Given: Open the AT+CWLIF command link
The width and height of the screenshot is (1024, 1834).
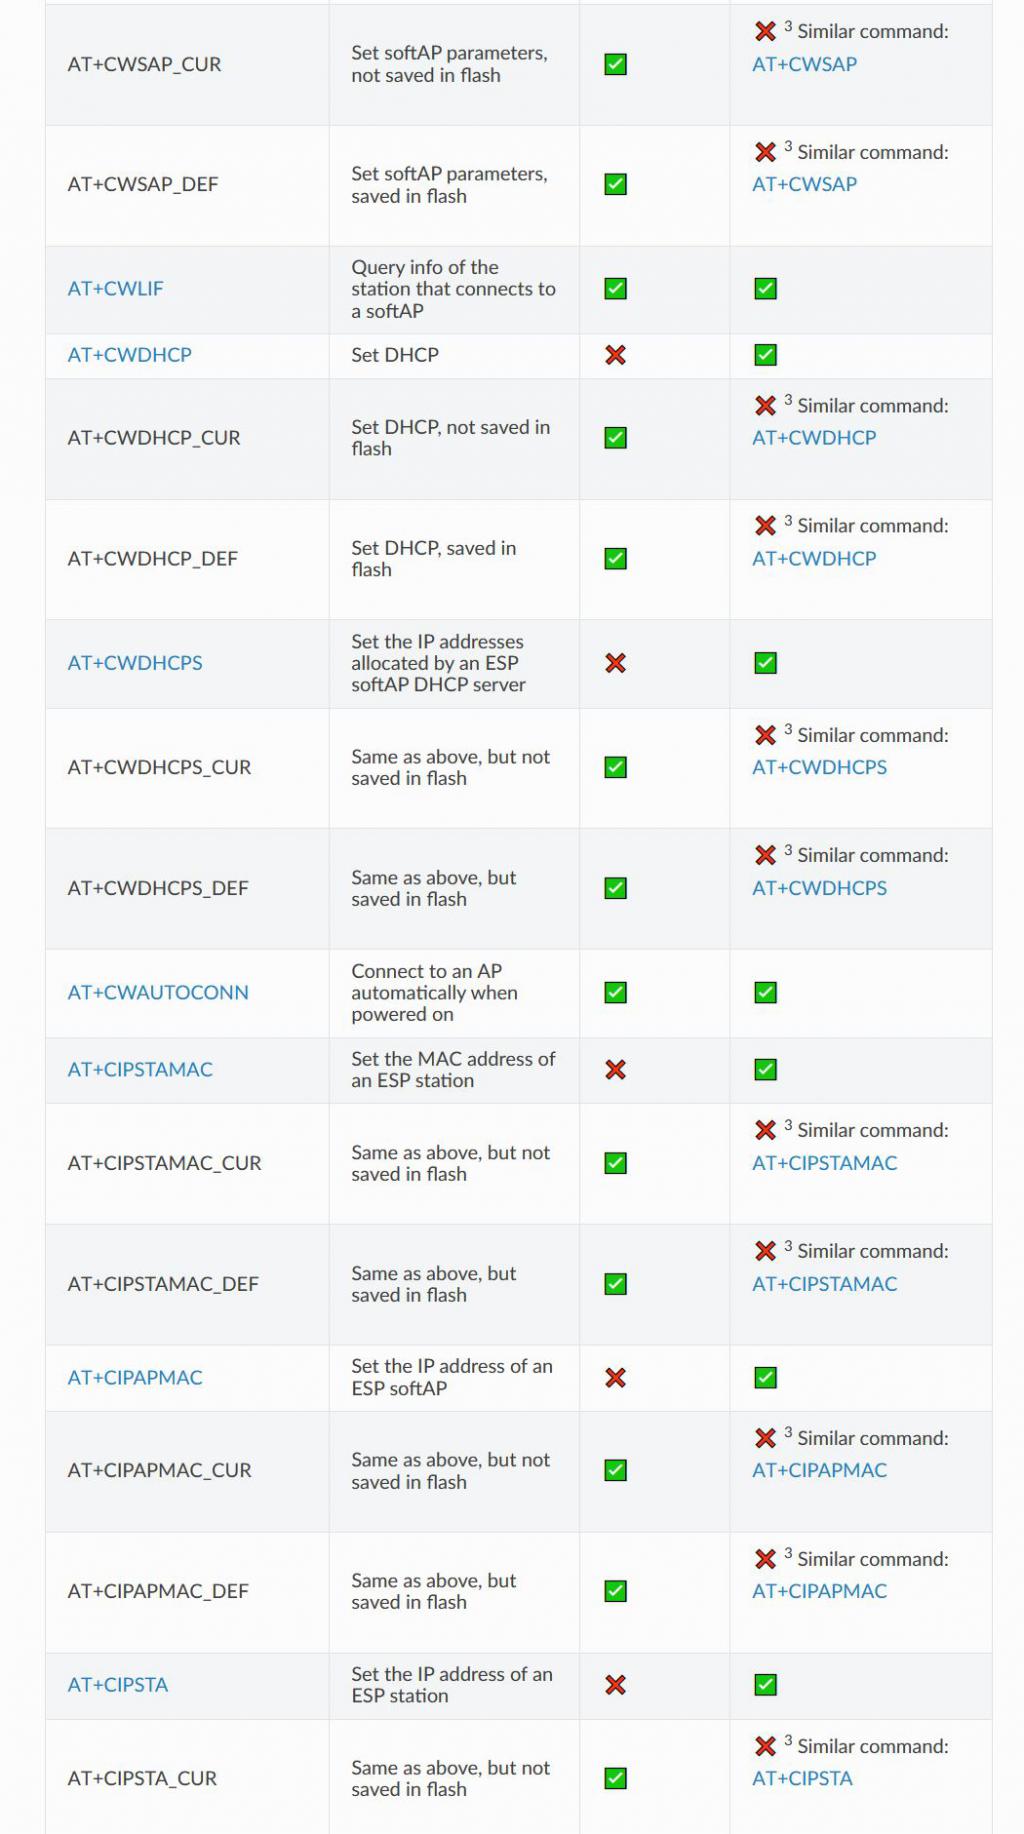Looking at the screenshot, I should (115, 289).
